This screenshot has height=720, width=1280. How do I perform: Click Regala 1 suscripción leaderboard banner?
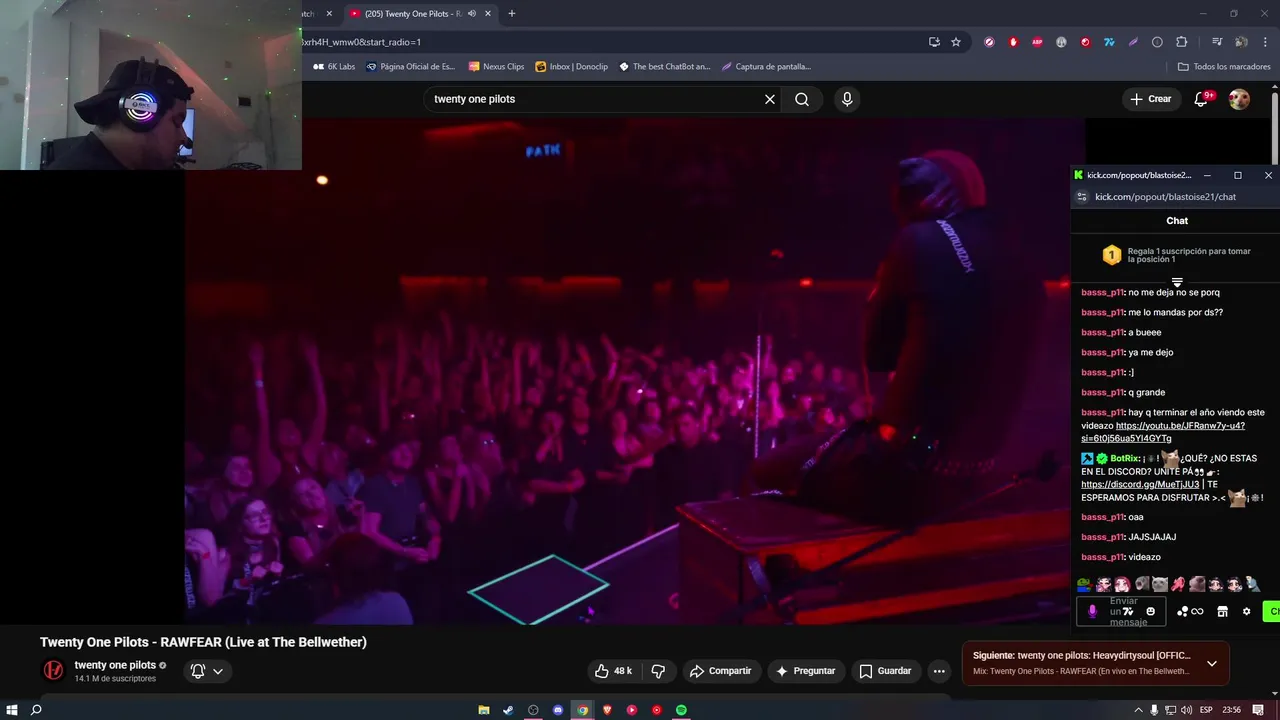[x=1176, y=255]
